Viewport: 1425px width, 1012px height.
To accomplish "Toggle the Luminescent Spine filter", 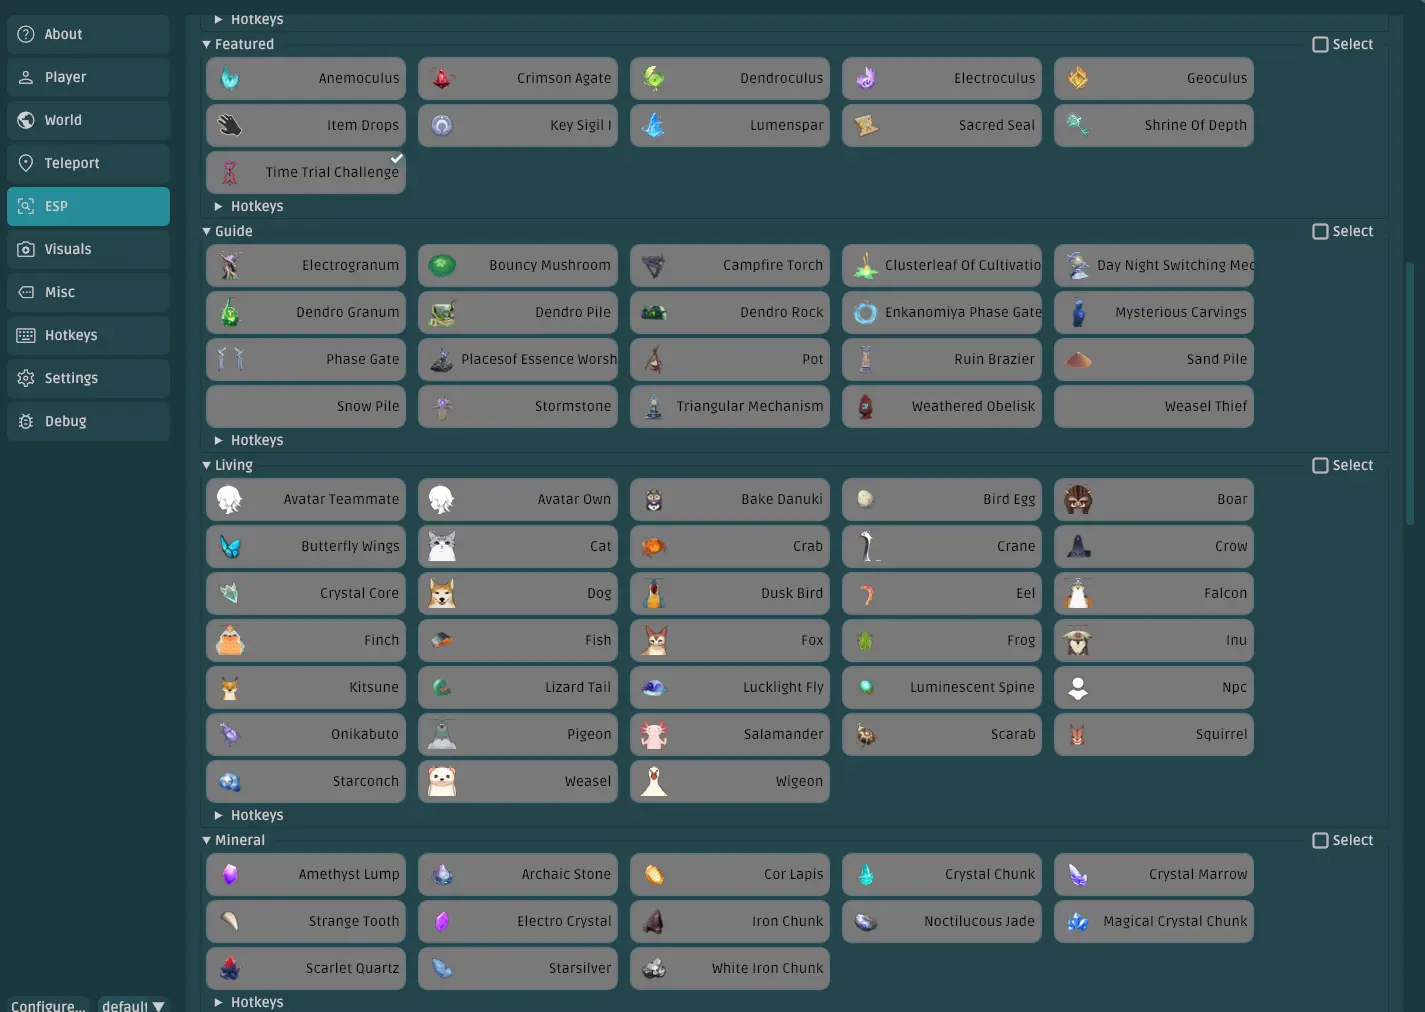I will 942,687.
